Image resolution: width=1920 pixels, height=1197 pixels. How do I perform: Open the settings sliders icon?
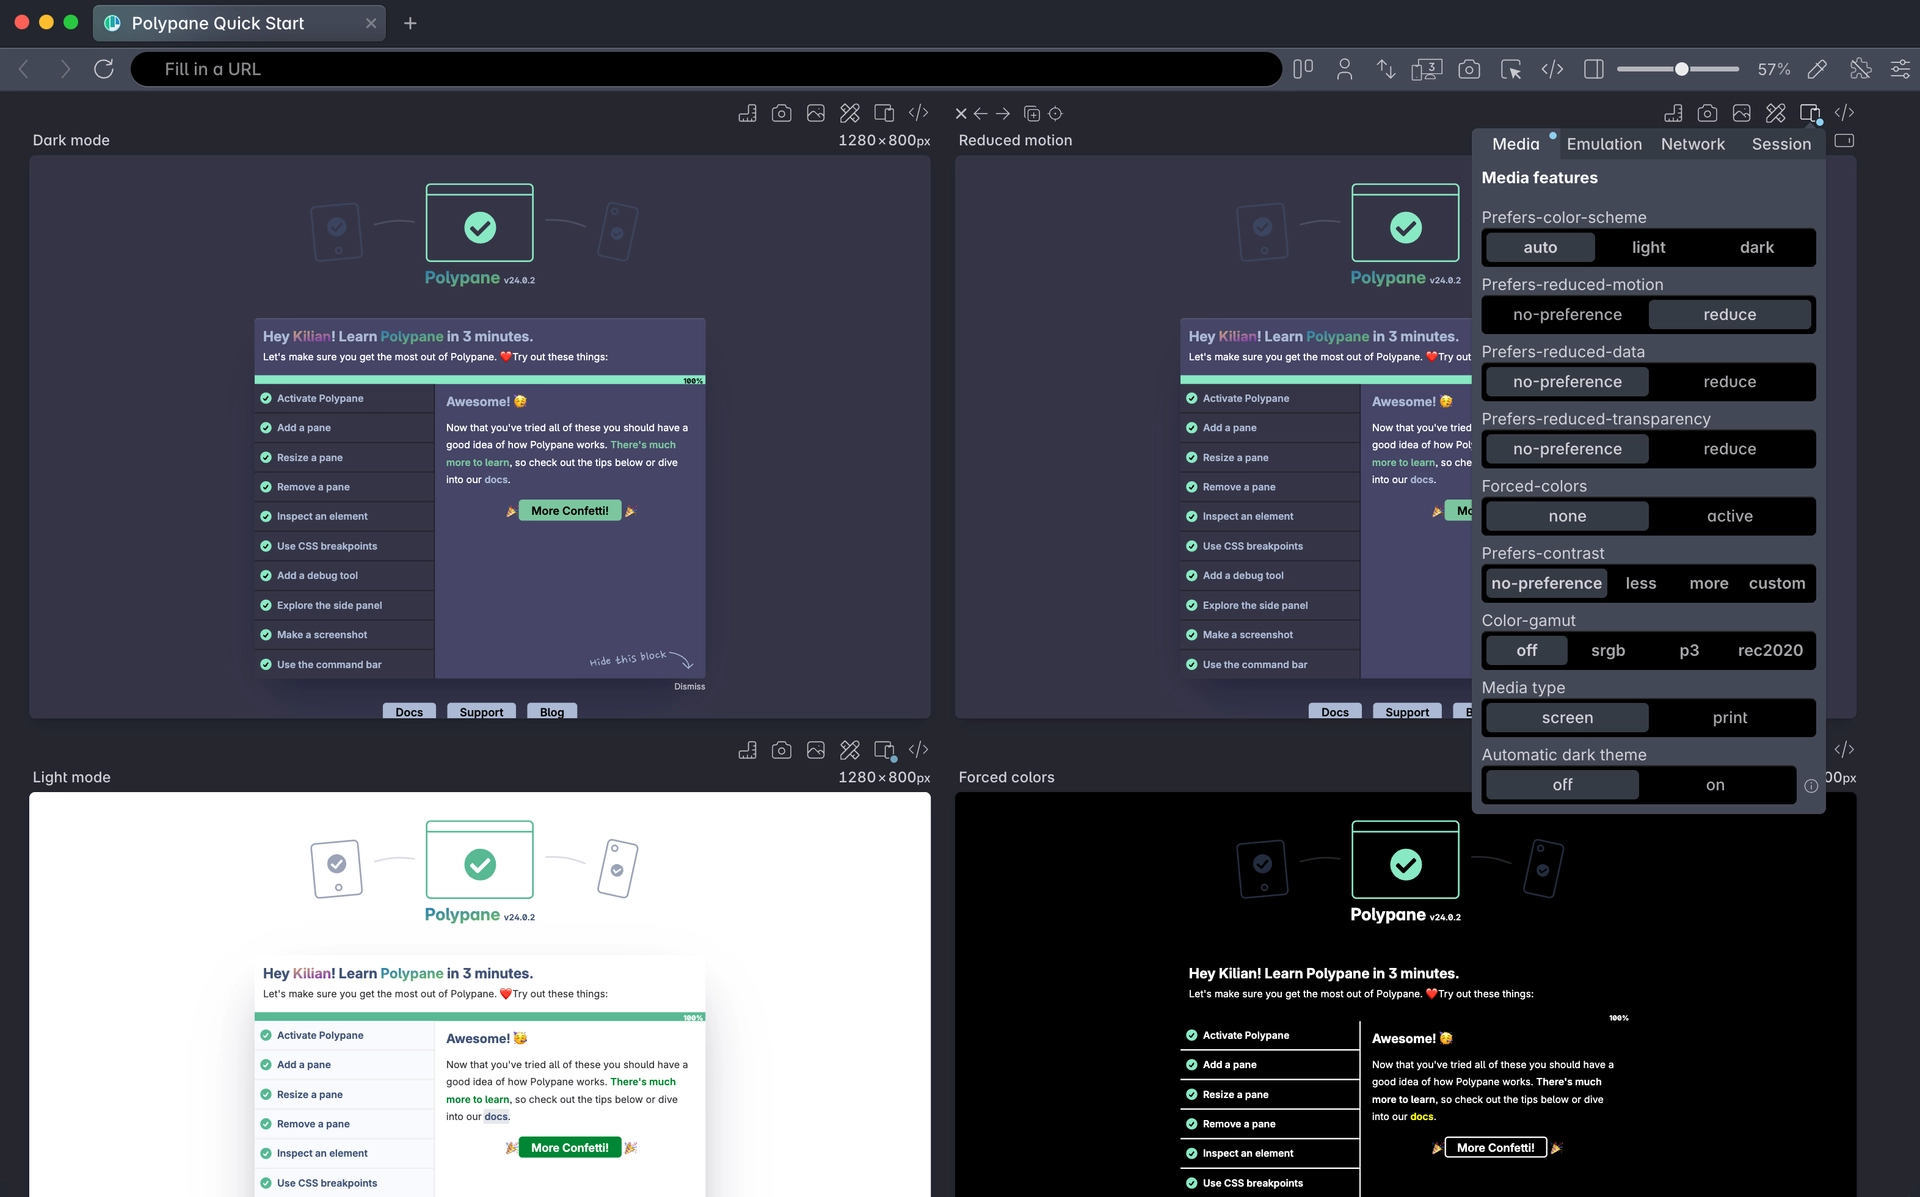click(1900, 69)
